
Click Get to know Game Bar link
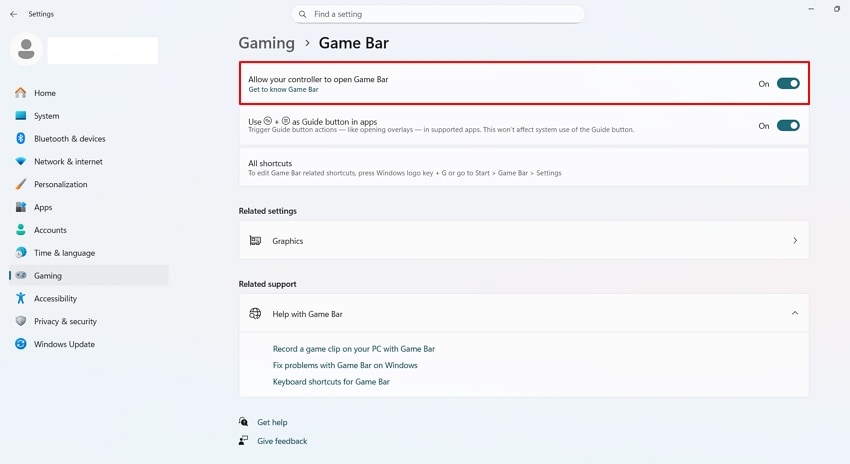pyautogui.click(x=283, y=89)
